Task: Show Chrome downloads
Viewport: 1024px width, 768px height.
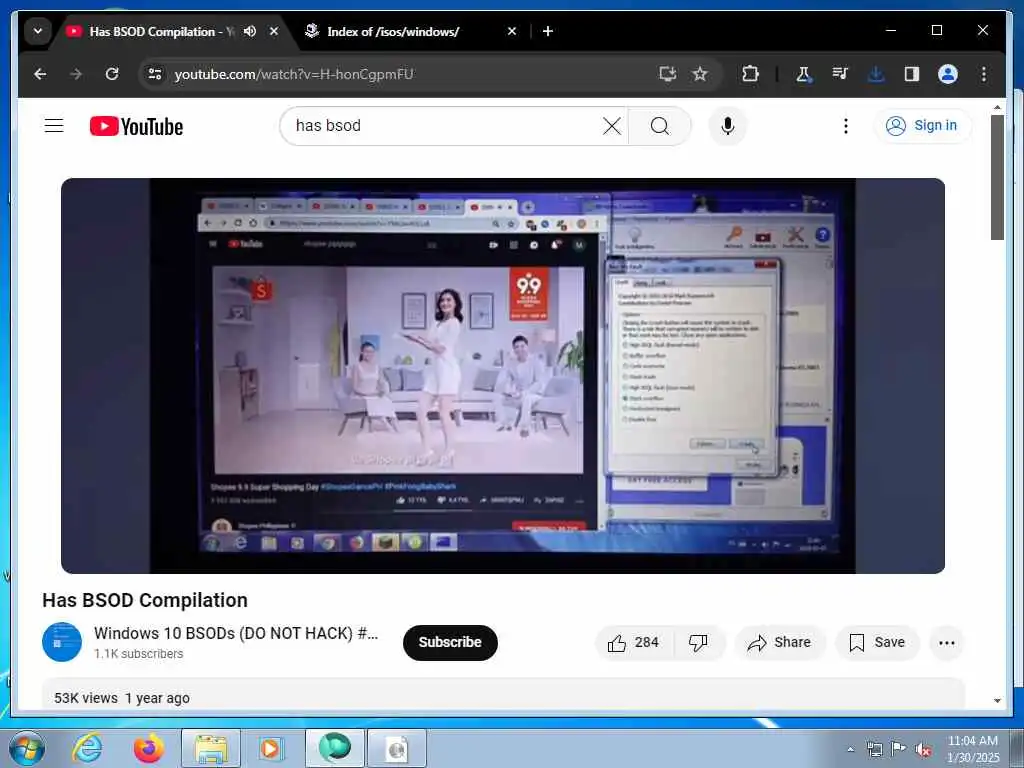Action: [876, 74]
